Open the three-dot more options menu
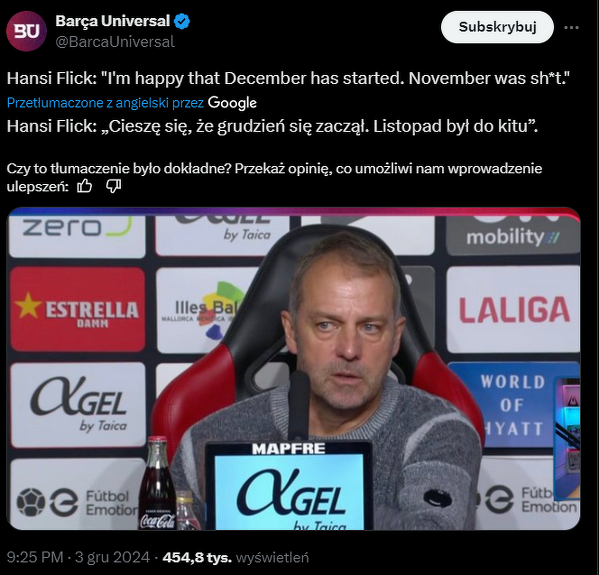Image resolution: width=599 pixels, height=575 pixels. pyautogui.click(x=571, y=28)
